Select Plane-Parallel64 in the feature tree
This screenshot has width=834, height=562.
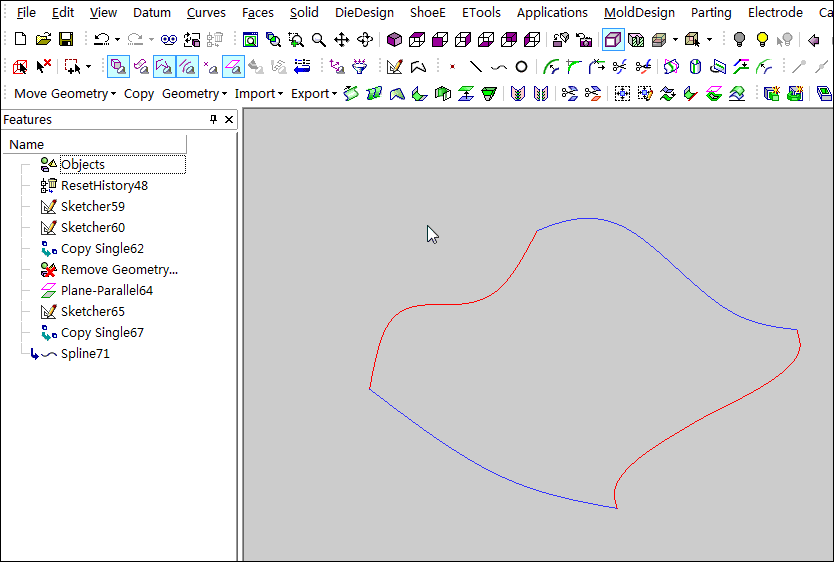pos(106,291)
